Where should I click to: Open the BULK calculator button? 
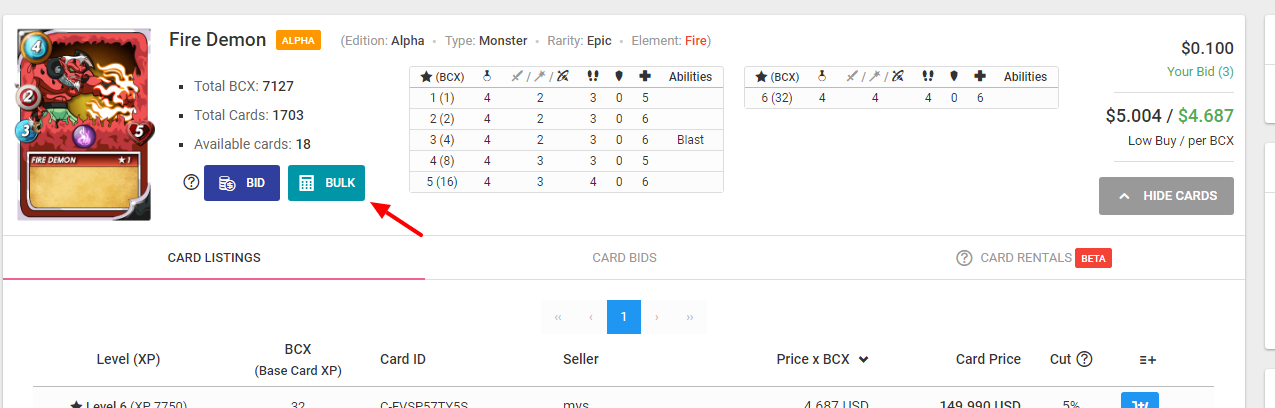pyautogui.click(x=327, y=183)
